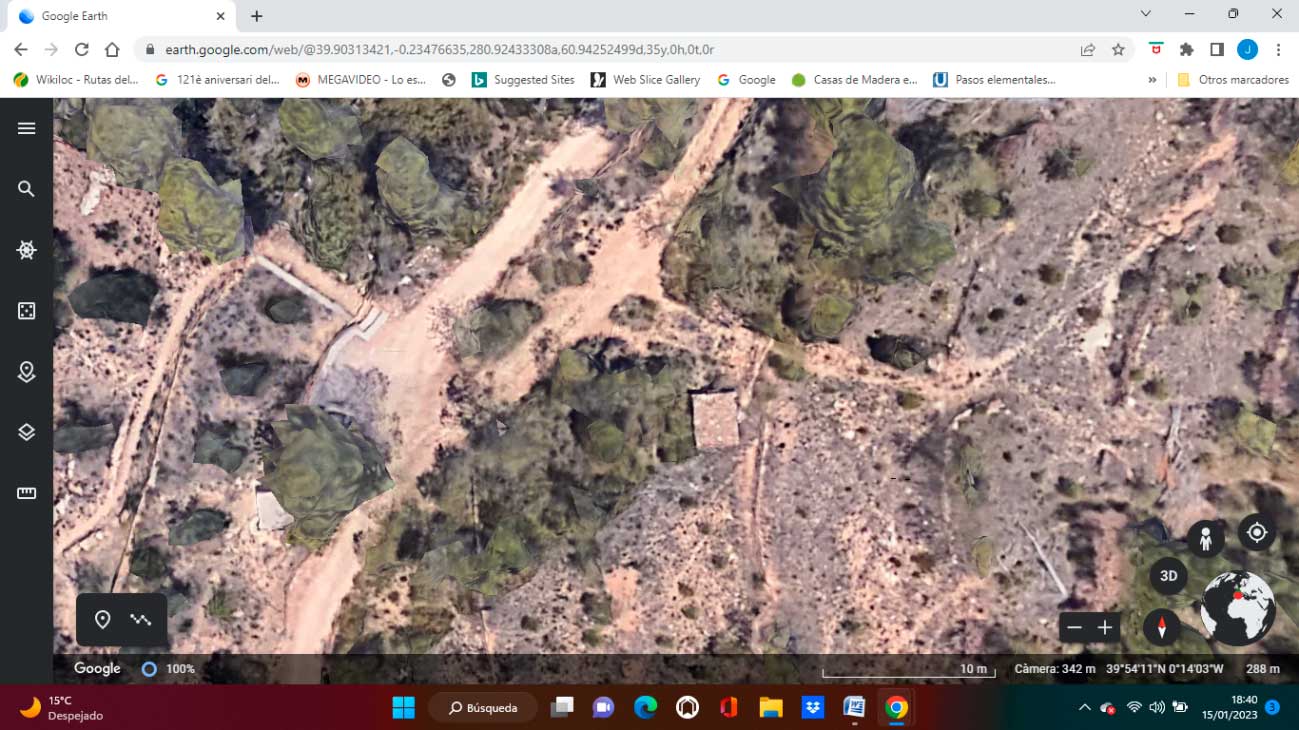Screen dimensions: 1299x730
Task: Select the Measure distance ruler tool
Action: click(27, 493)
